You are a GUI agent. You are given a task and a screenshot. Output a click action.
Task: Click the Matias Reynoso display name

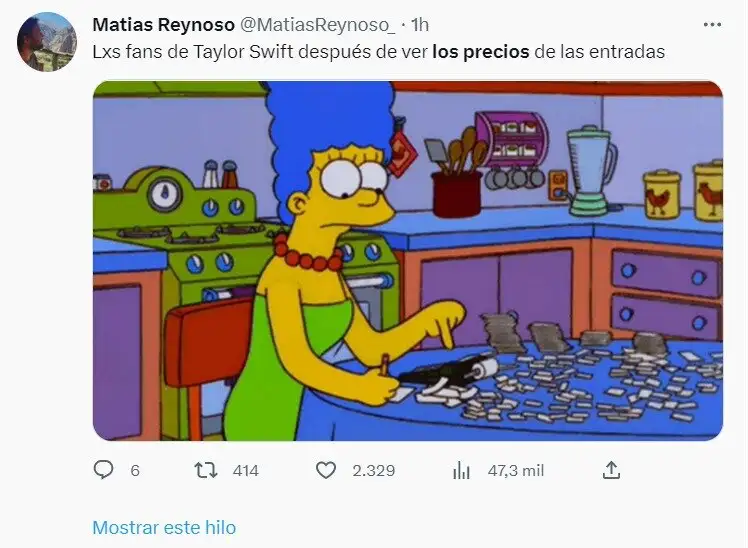(x=163, y=25)
